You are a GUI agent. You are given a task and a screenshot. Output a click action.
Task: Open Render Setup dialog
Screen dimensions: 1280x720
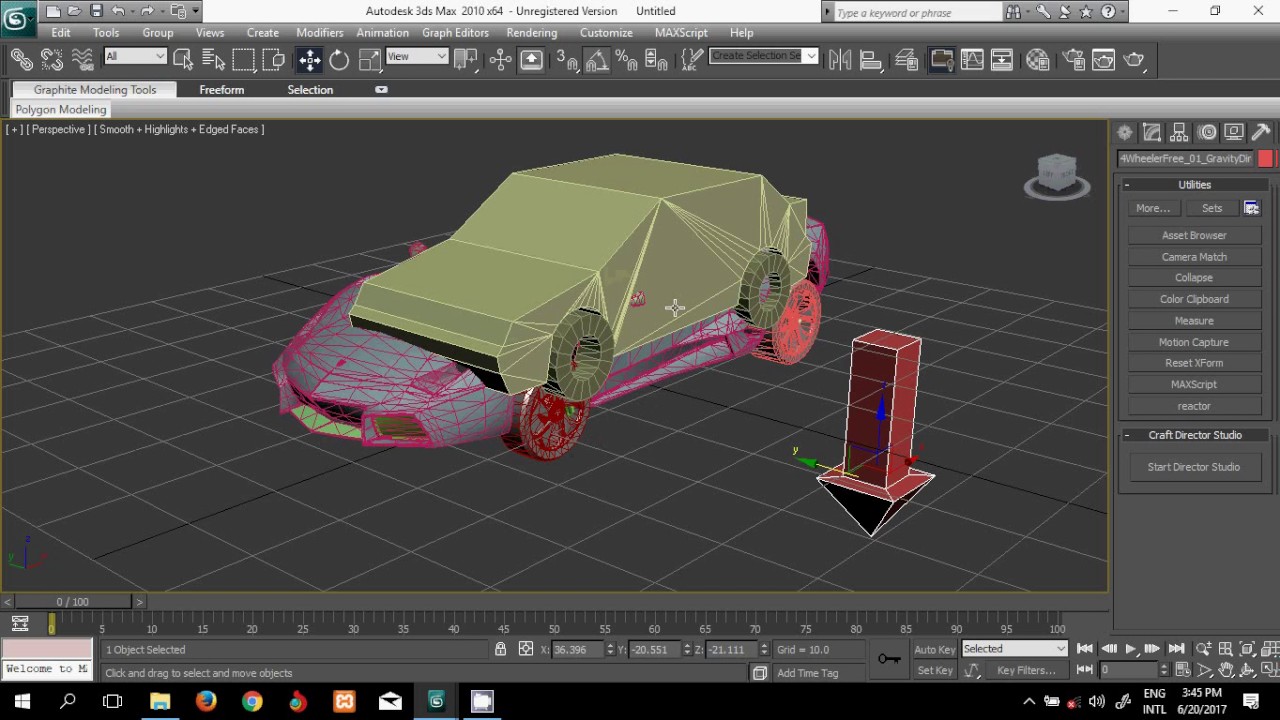1074,60
